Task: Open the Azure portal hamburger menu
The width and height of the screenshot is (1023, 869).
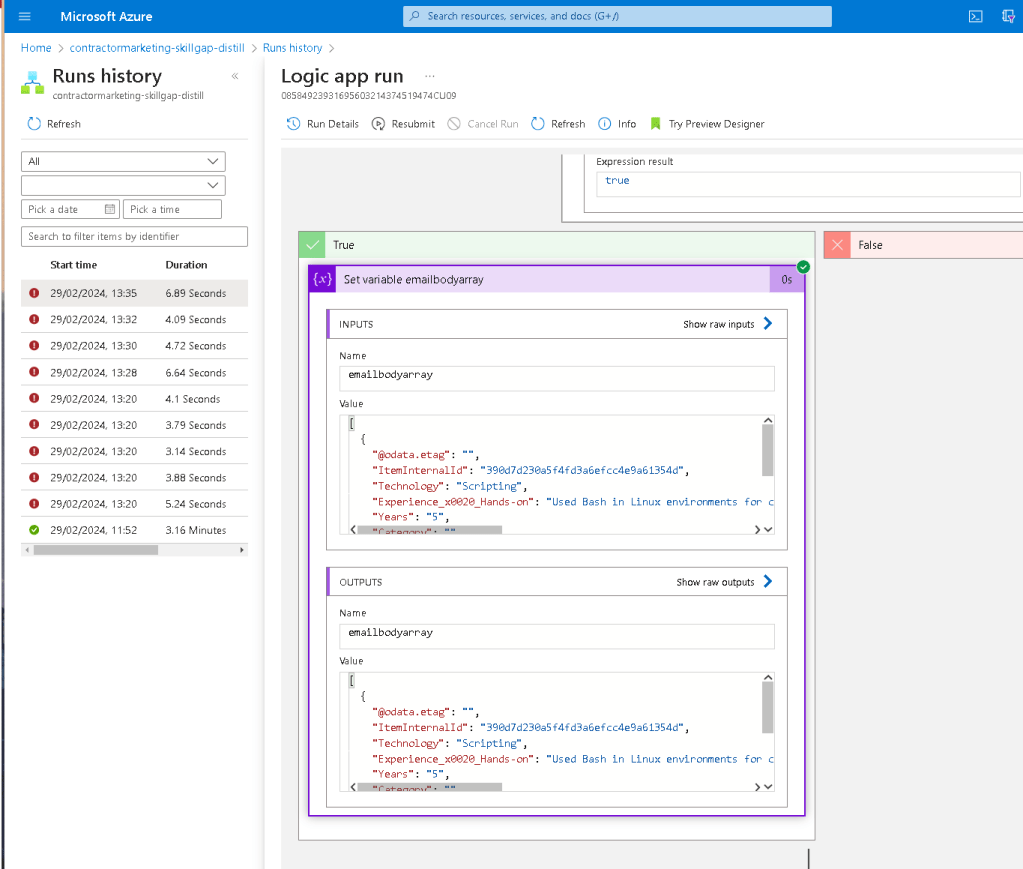Action: 25,16
